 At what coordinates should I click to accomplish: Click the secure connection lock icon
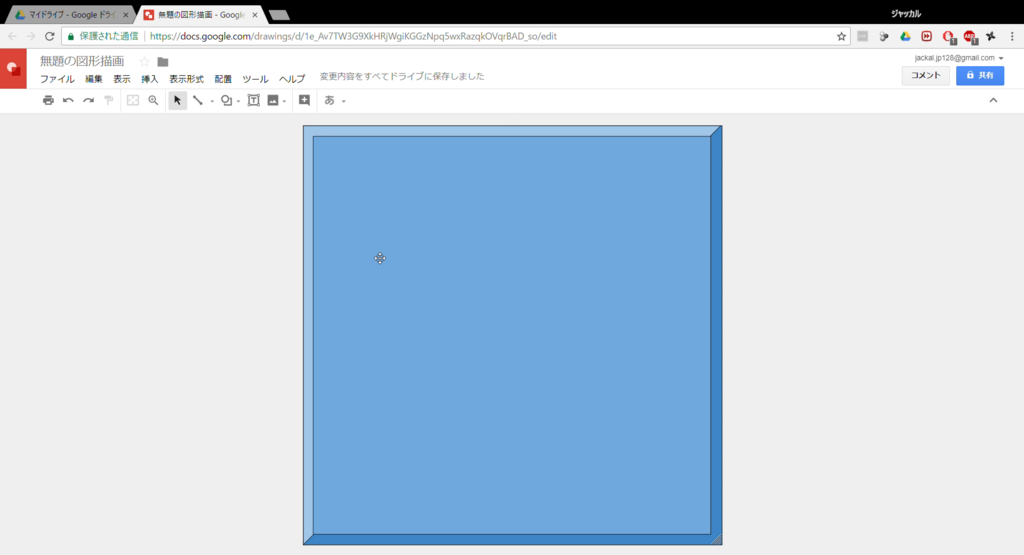click(x=71, y=37)
